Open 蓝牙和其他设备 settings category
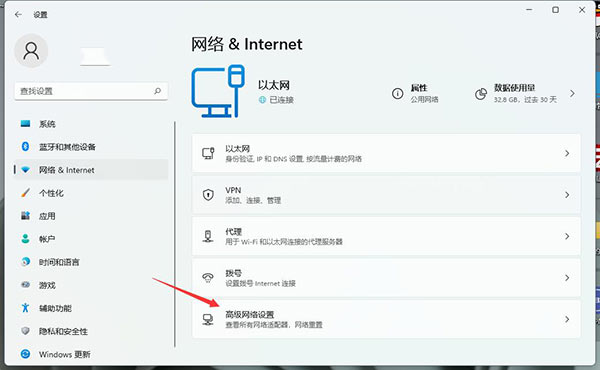The height and width of the screenshot is (370, 600). 91,147
